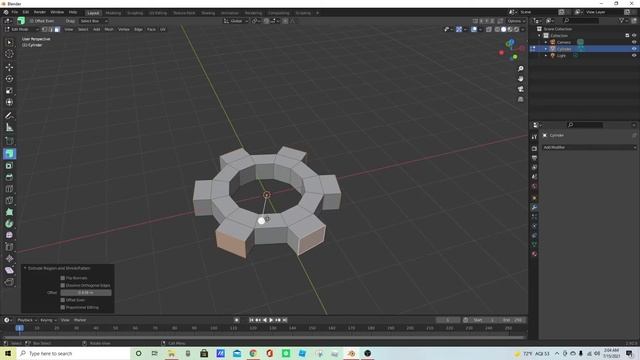Open the Playback dropdown in timeline
This screenshot has height=360, width=640.
click(x=27, y=320)
